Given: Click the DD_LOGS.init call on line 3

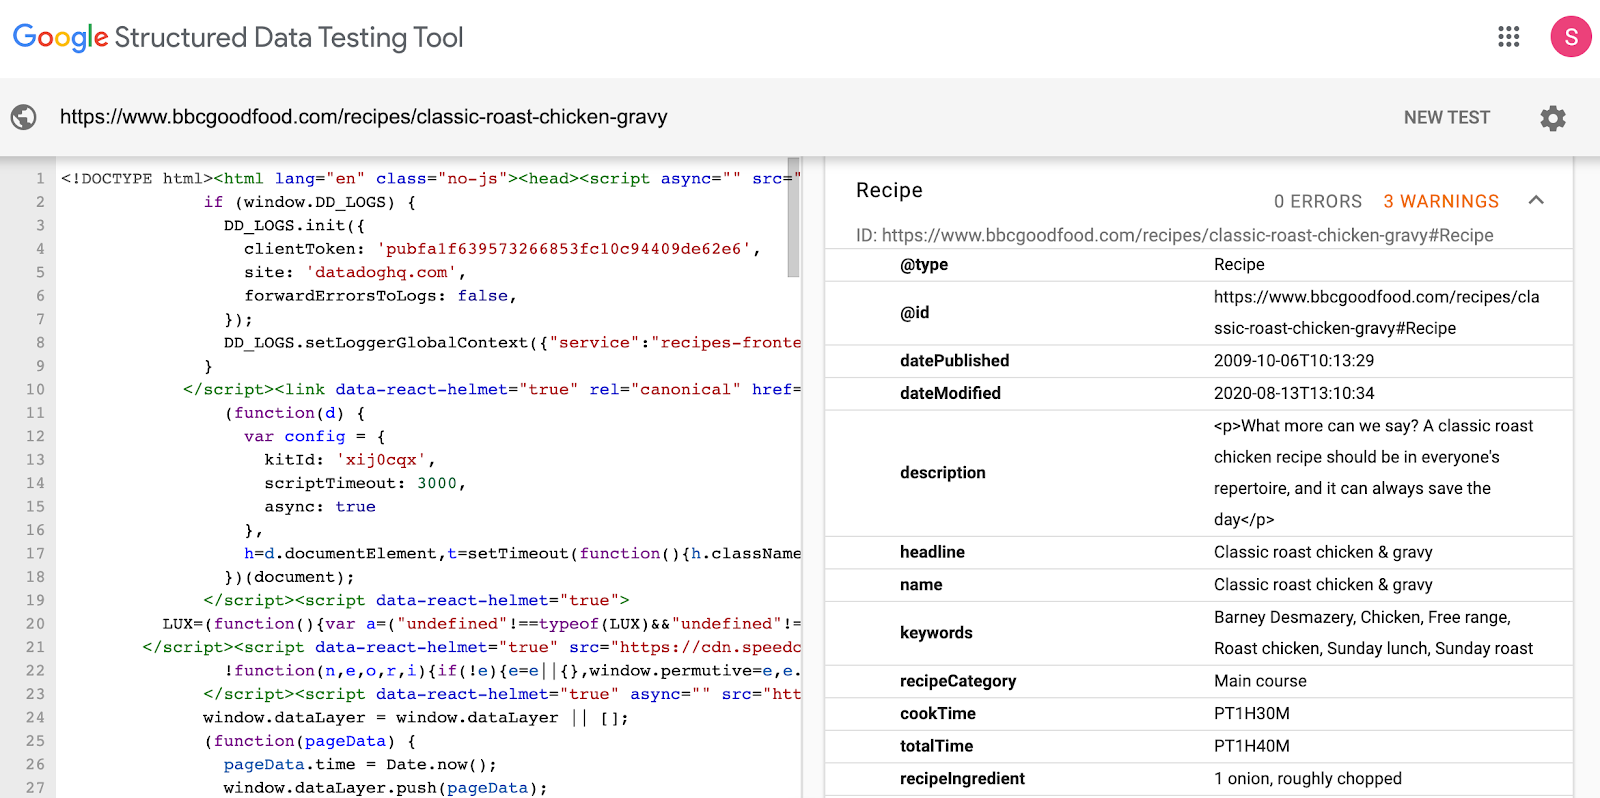Looking at the screenshot, I should pyautogui.click(x=294, y=225).
